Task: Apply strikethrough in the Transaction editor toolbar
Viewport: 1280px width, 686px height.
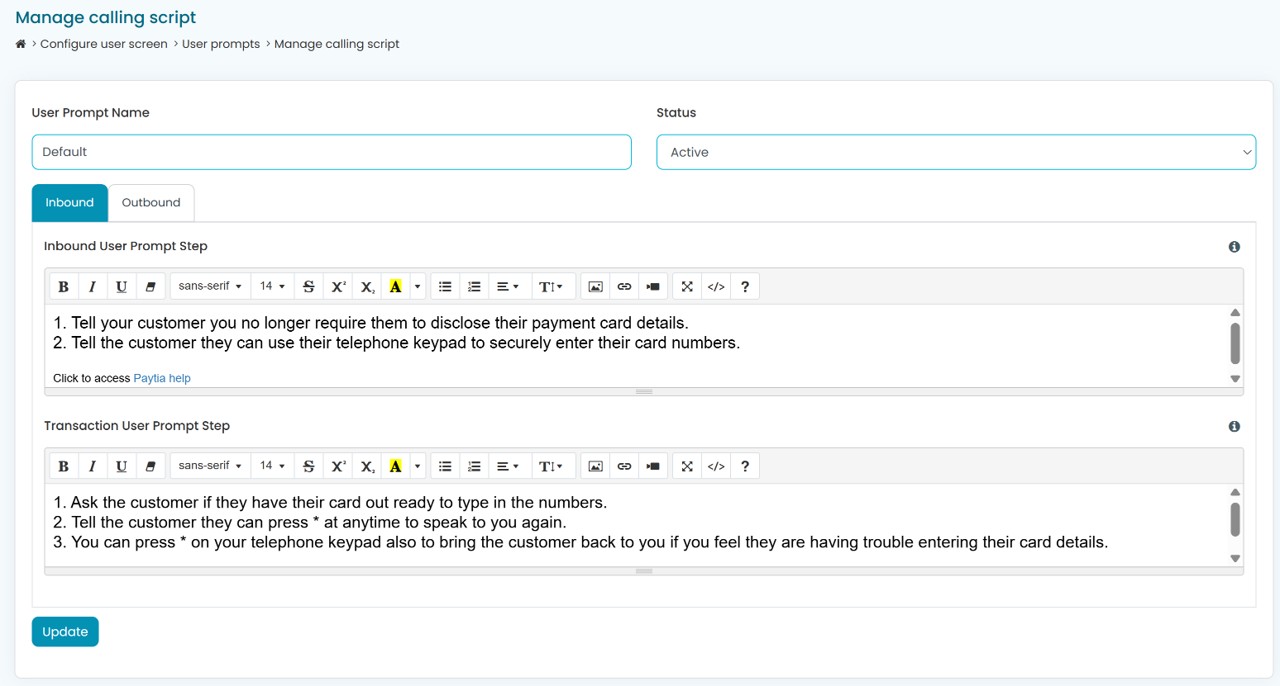Action: click(308, 466)
